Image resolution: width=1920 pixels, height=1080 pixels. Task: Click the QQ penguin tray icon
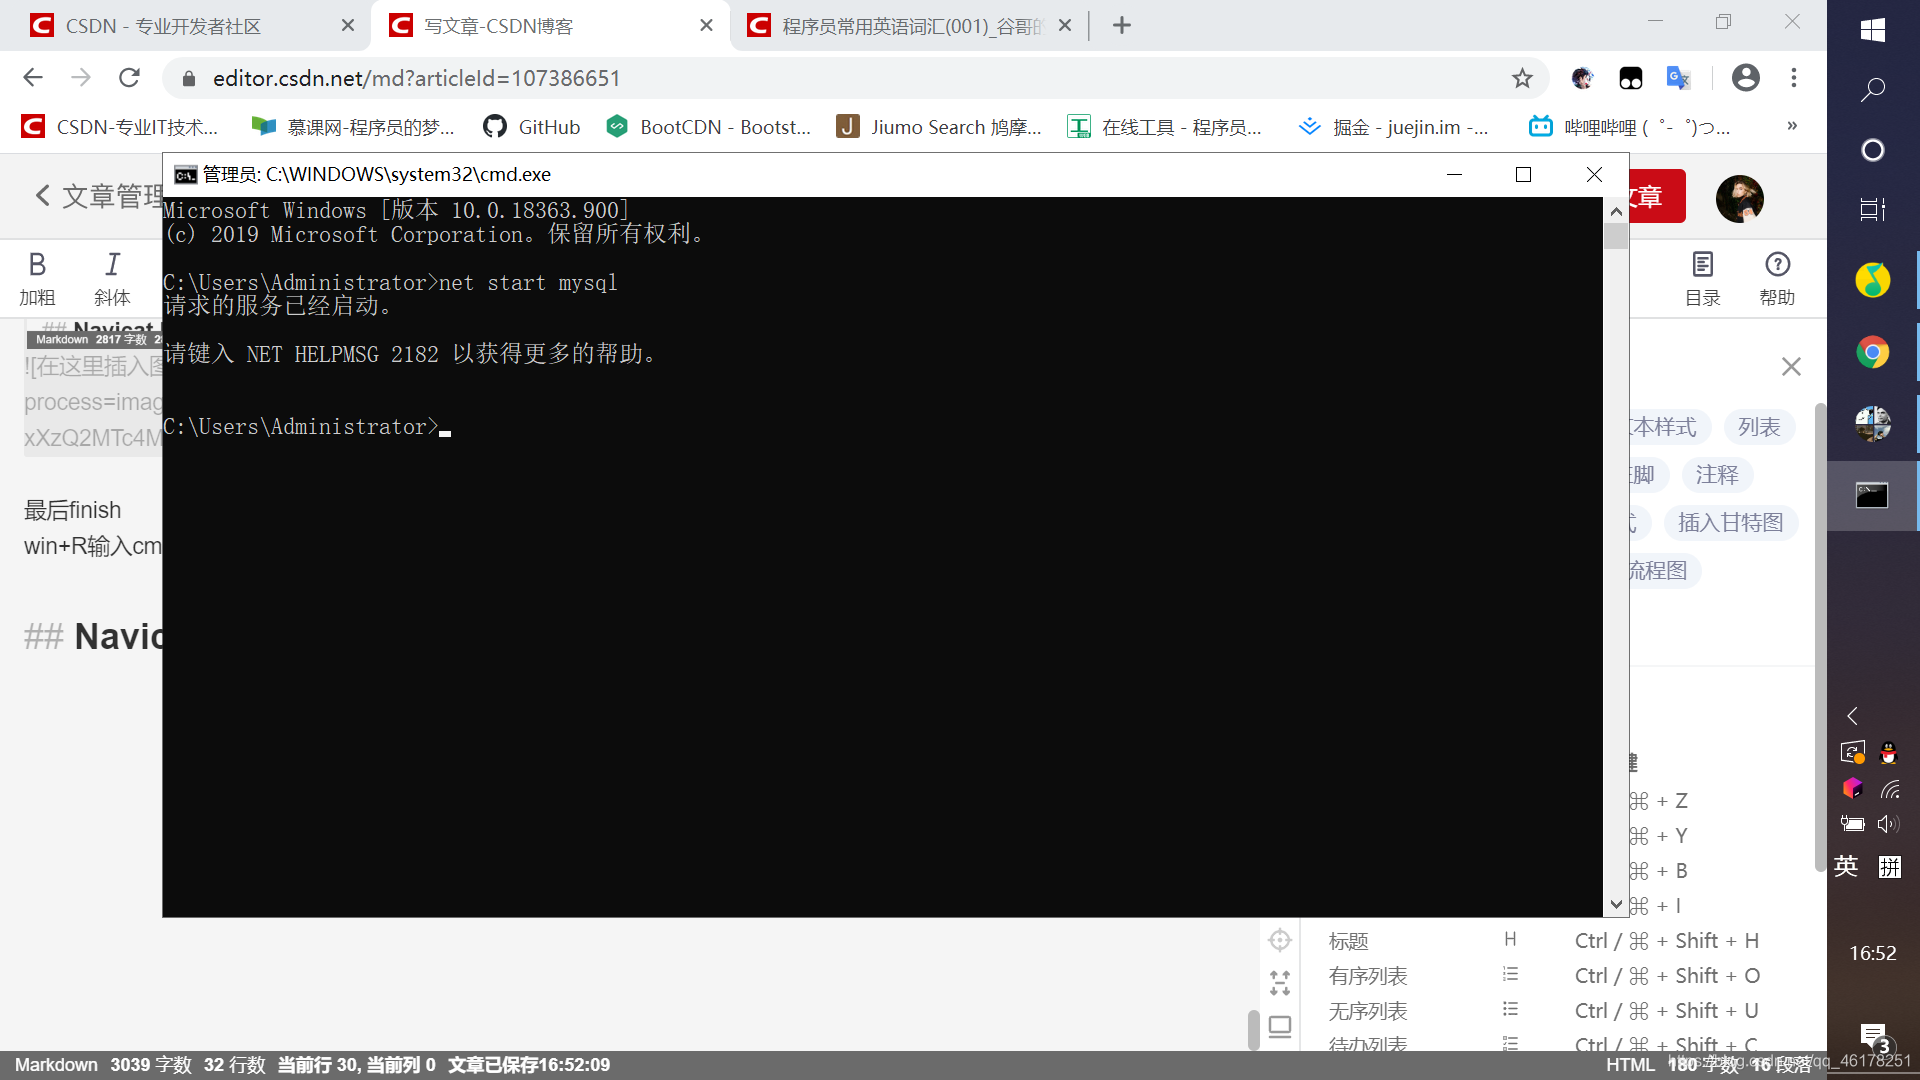[1888, 752]
